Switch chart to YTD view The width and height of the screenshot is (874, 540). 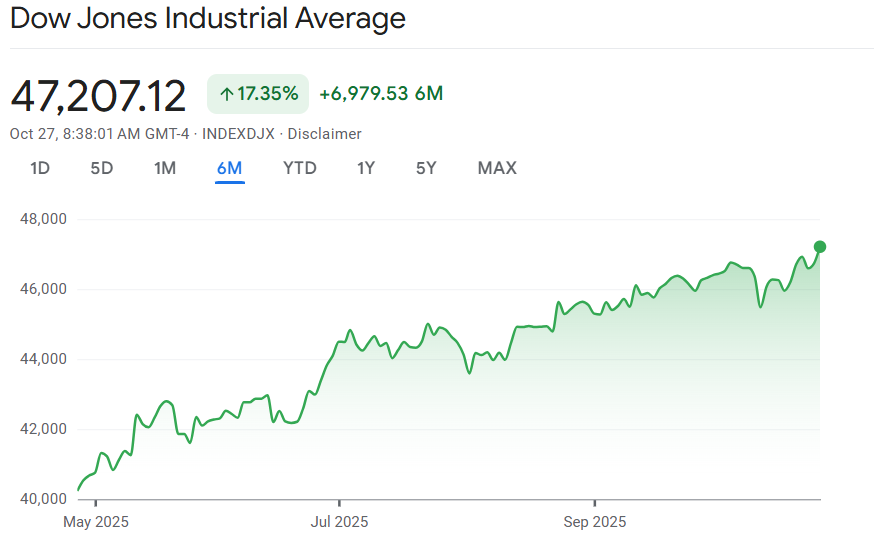(300, 168)
